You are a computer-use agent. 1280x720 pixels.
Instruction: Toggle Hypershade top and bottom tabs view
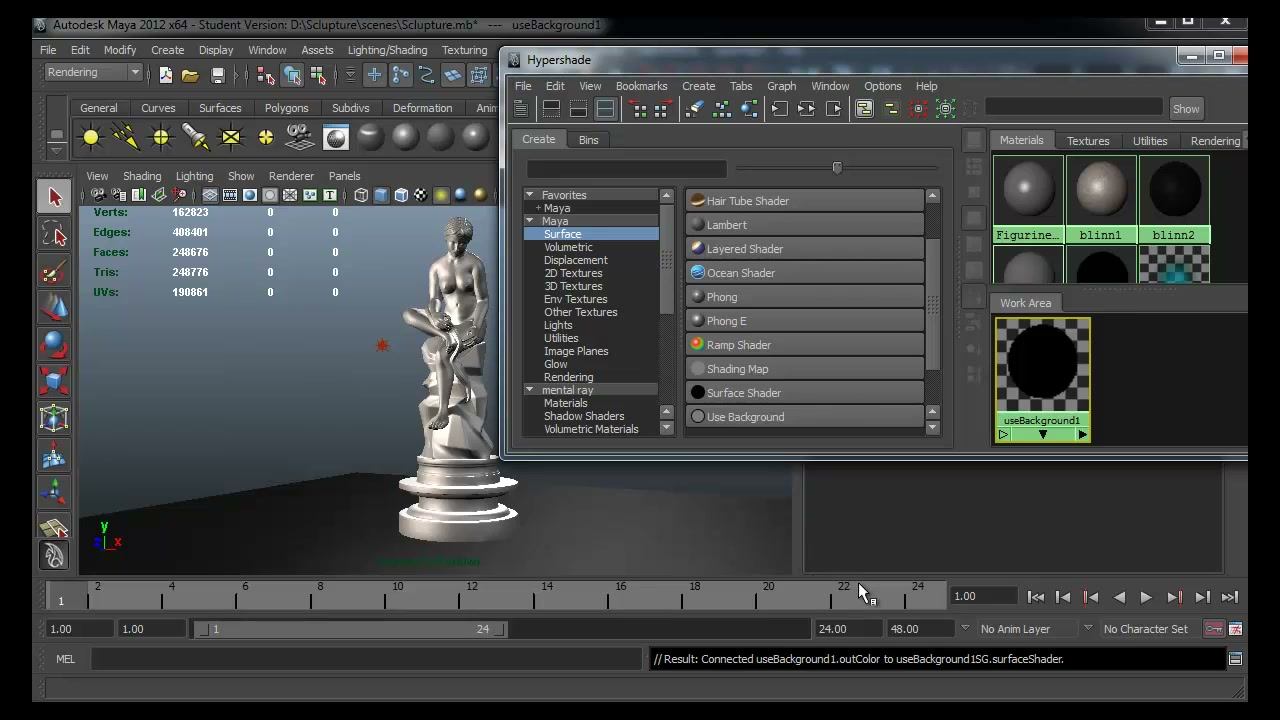(606, 109)
